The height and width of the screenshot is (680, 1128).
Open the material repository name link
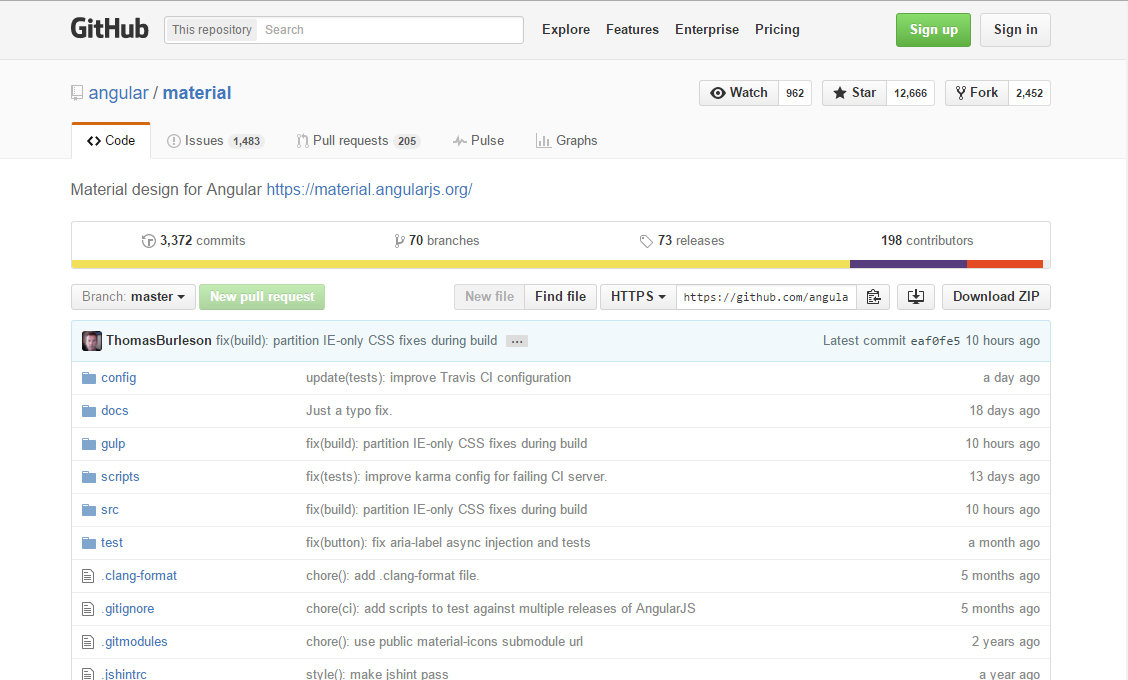point(197,93)
